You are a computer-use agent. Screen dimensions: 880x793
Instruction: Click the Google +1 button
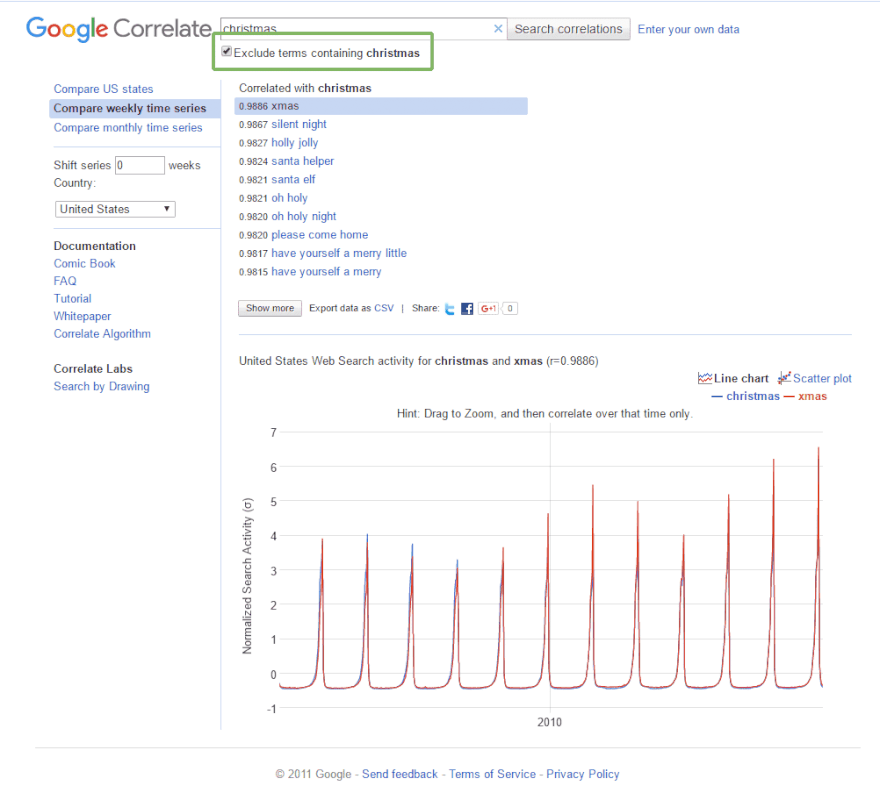(x=488, y=309)
